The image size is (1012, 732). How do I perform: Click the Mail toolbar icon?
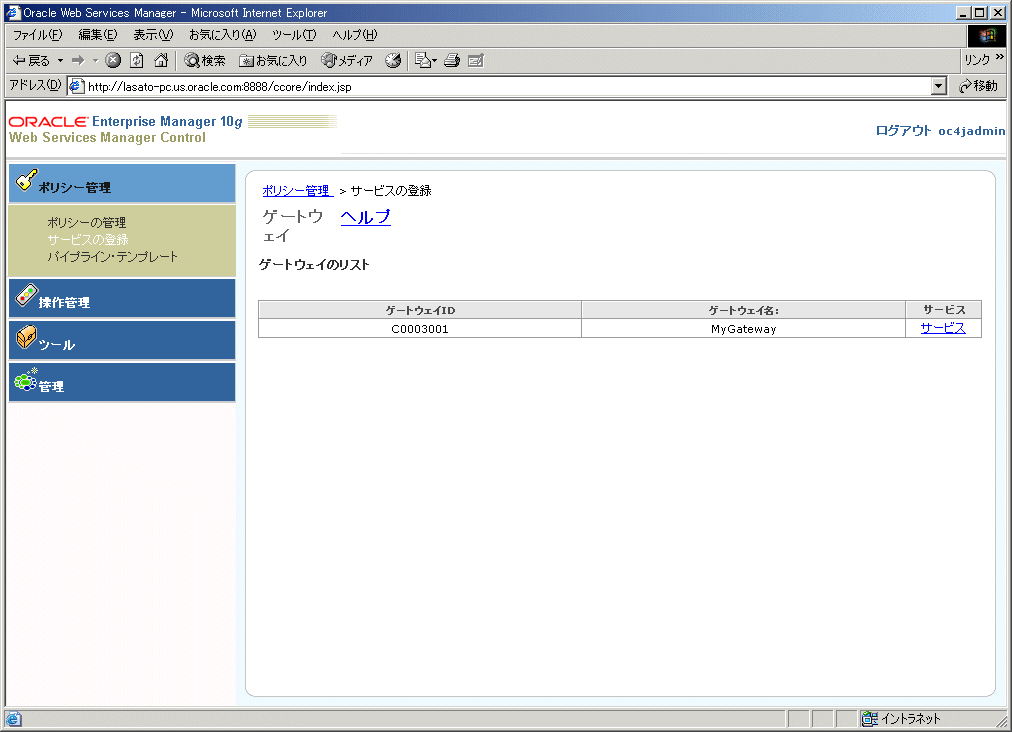(423, 61)
